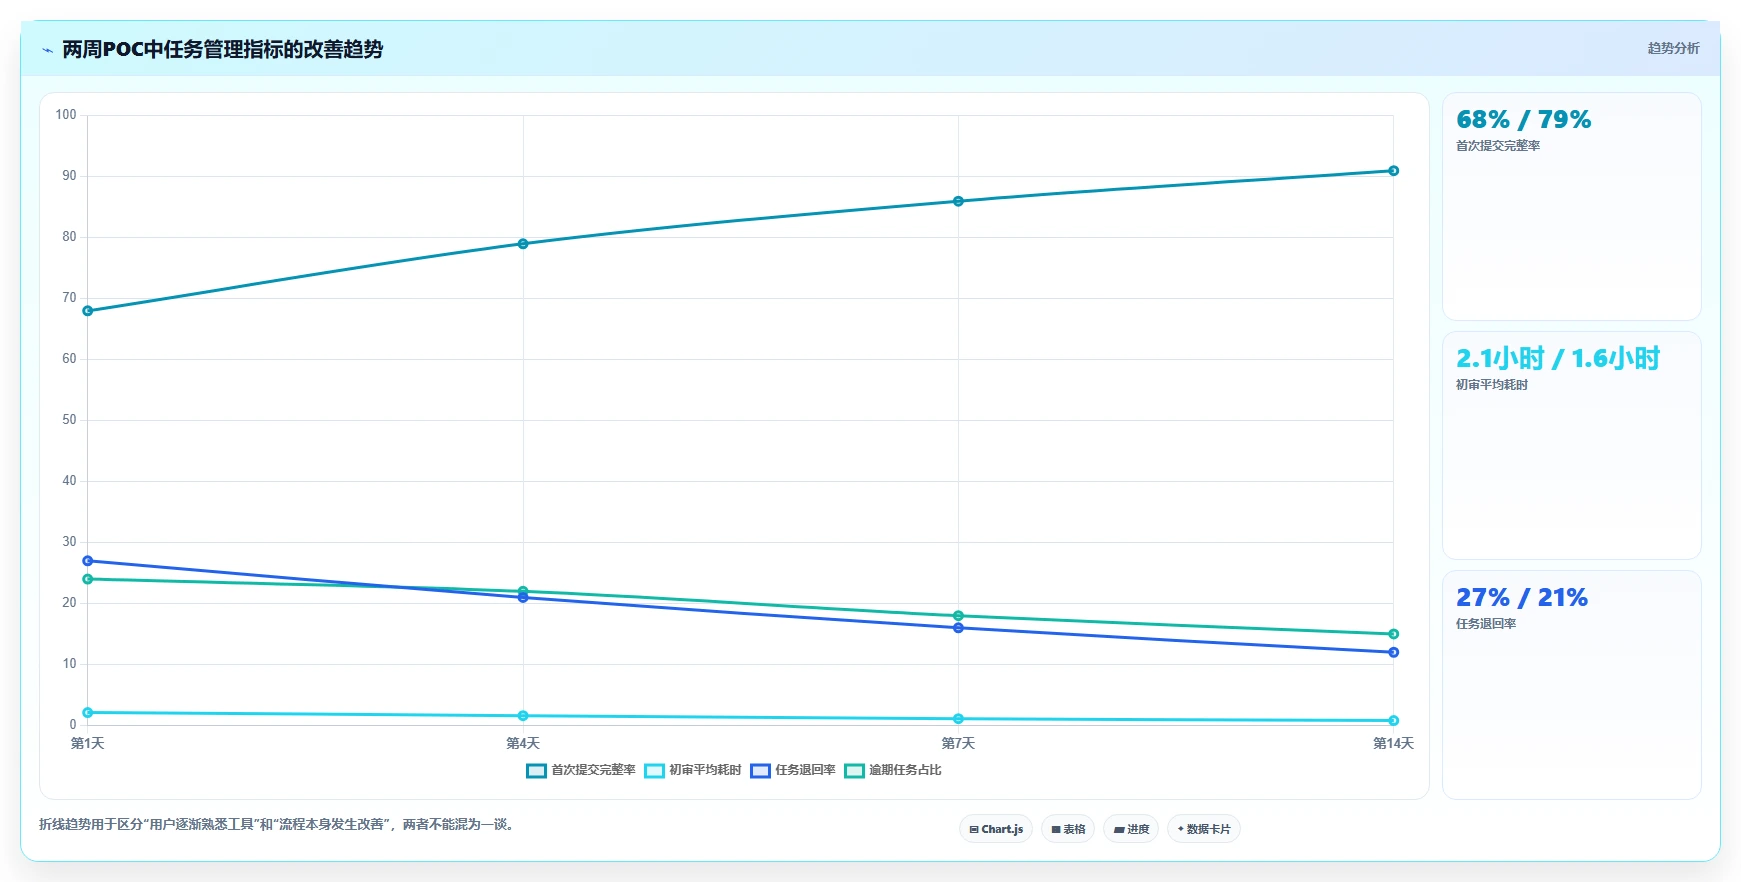Select 任务退回率 data point at 第4天
This screenshot has height=882, width=1741.
click(x=523, y=597)
